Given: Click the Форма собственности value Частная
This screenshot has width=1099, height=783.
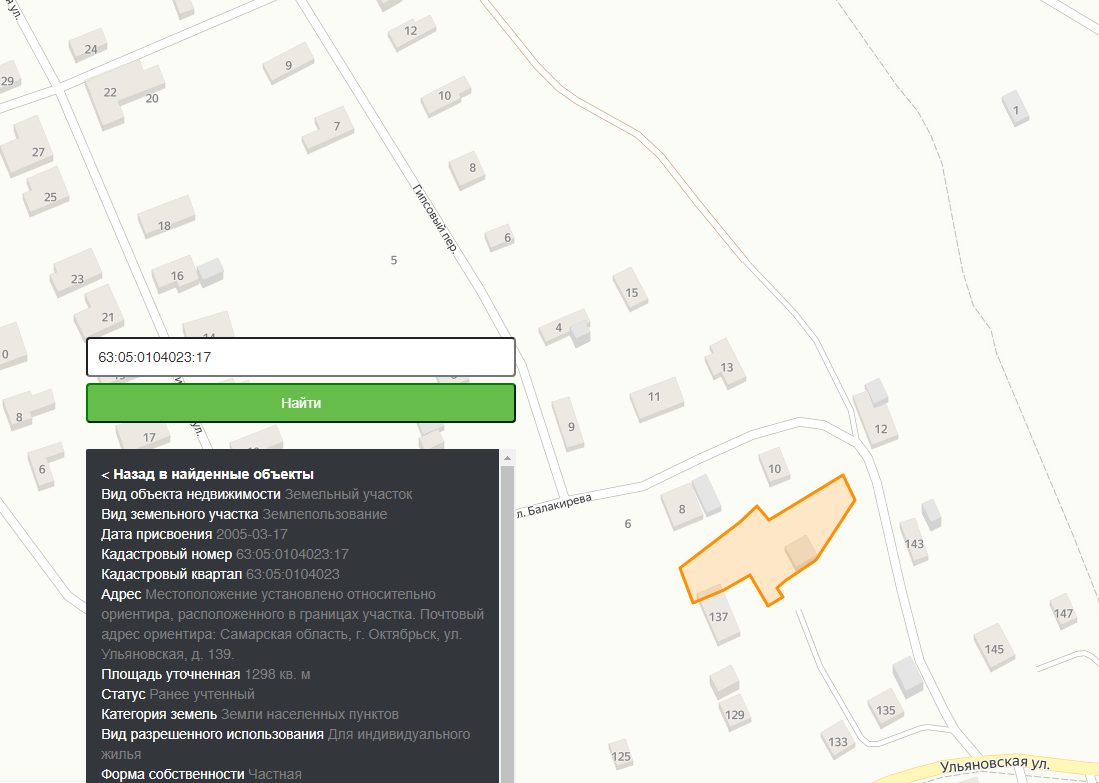Looking at the screenshot, I should pyautogui.click(x=275, y=775).
